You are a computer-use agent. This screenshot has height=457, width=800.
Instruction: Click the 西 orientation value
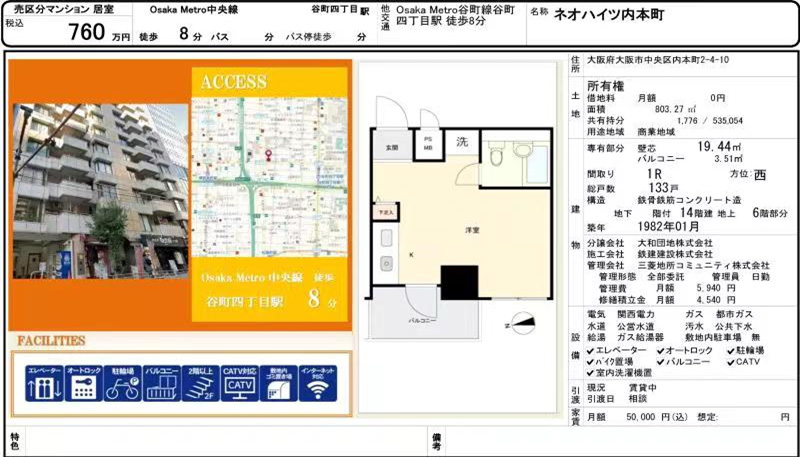point(760,175)
